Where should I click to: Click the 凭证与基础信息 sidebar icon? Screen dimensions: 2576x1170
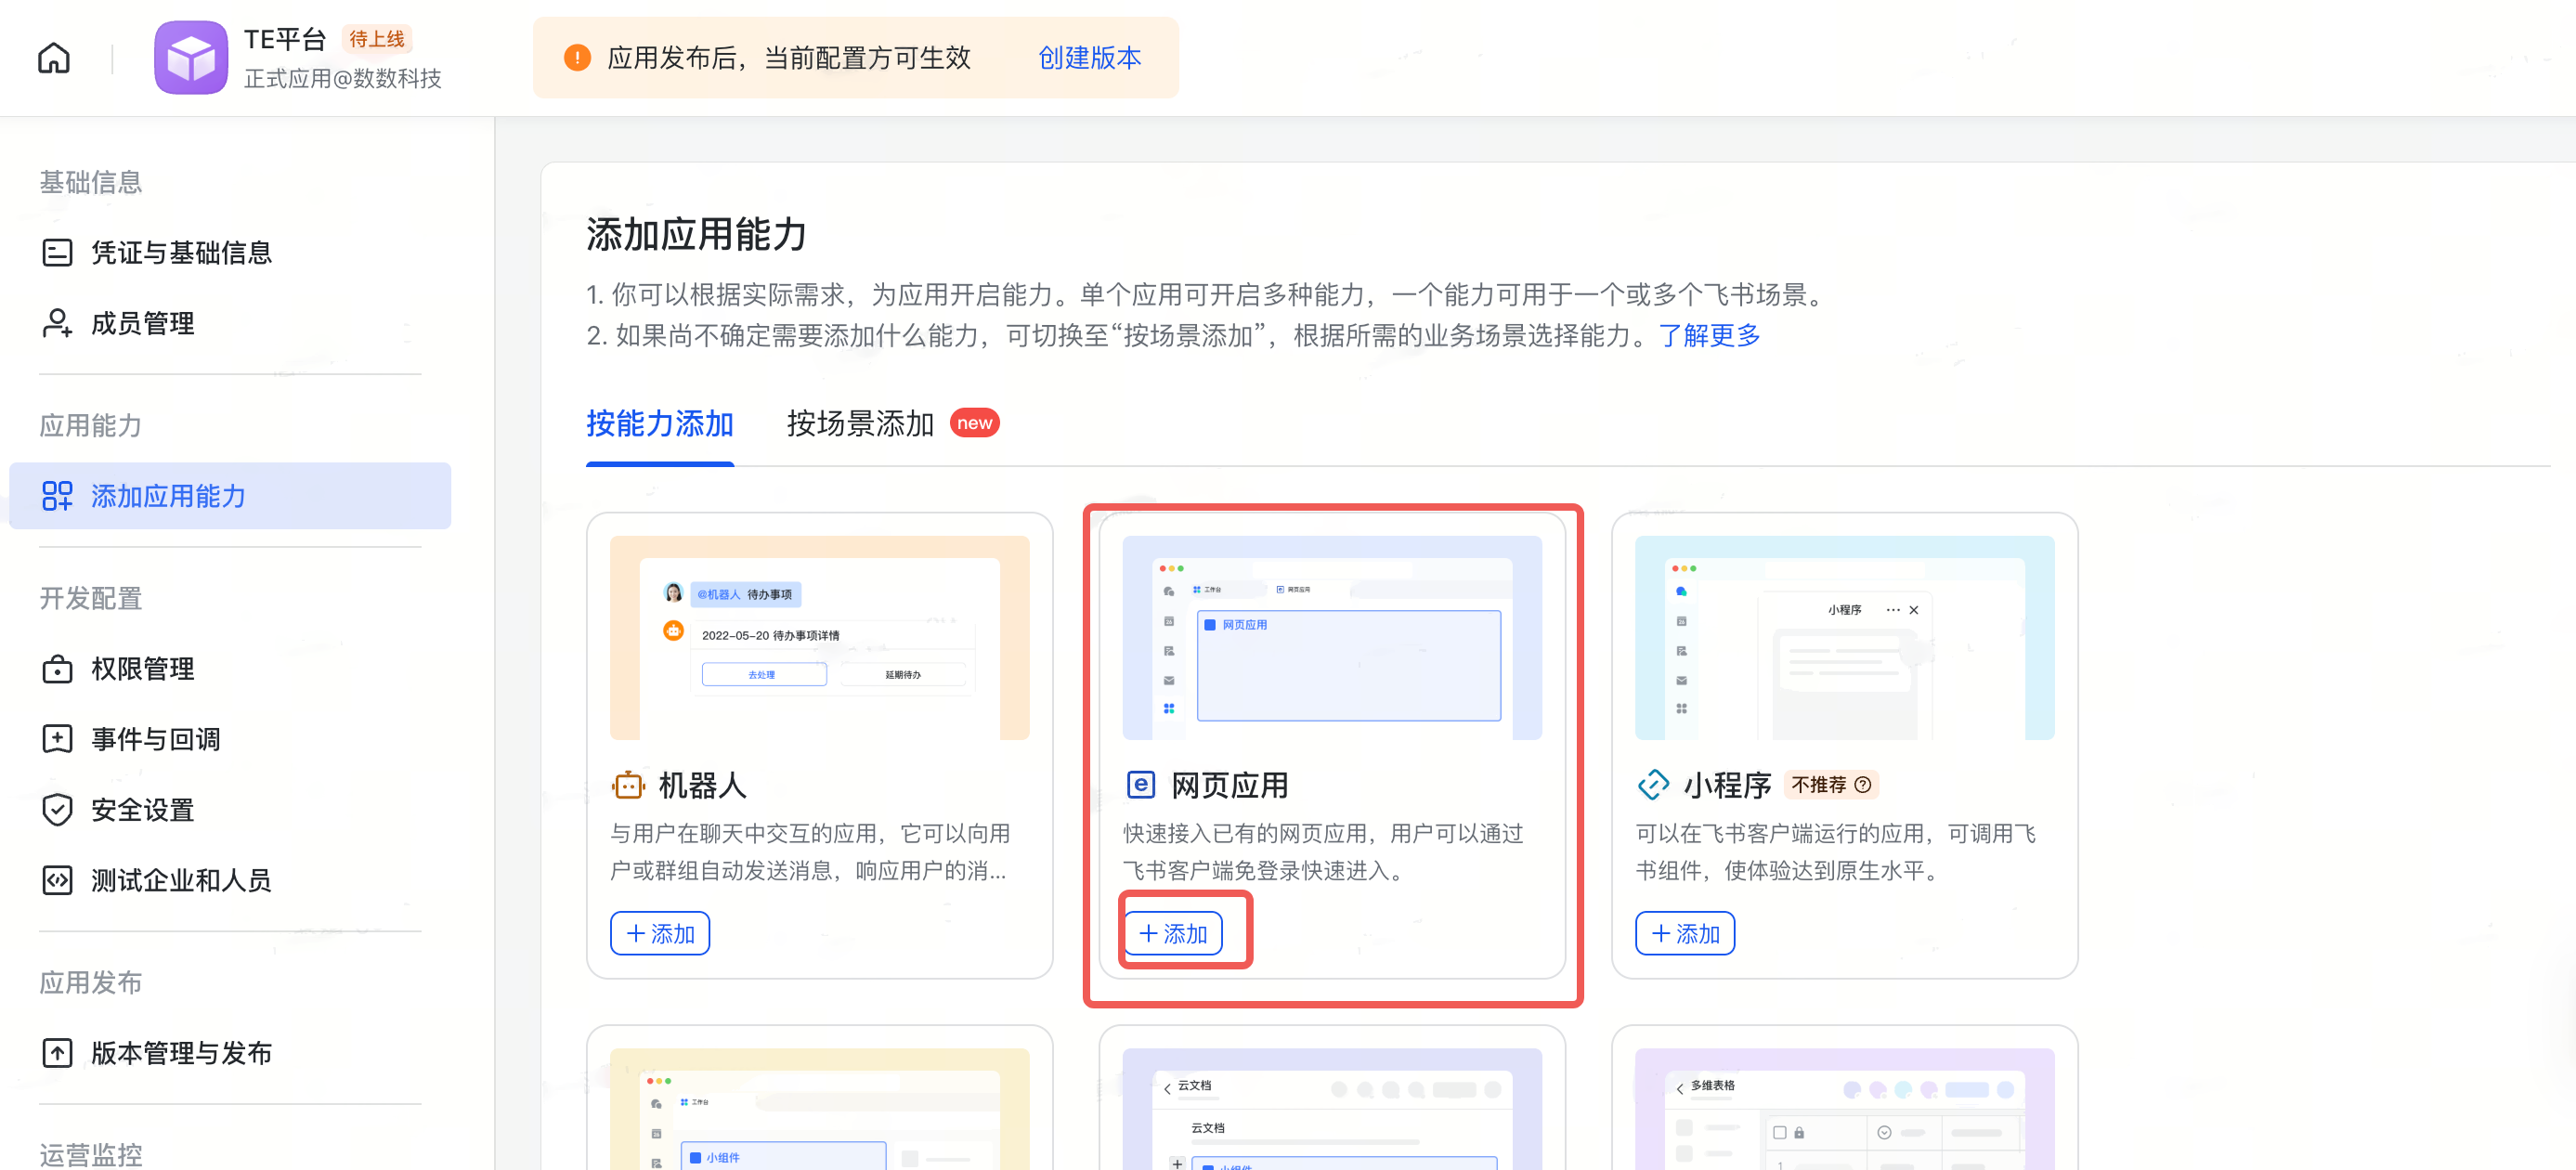[57, 252]
